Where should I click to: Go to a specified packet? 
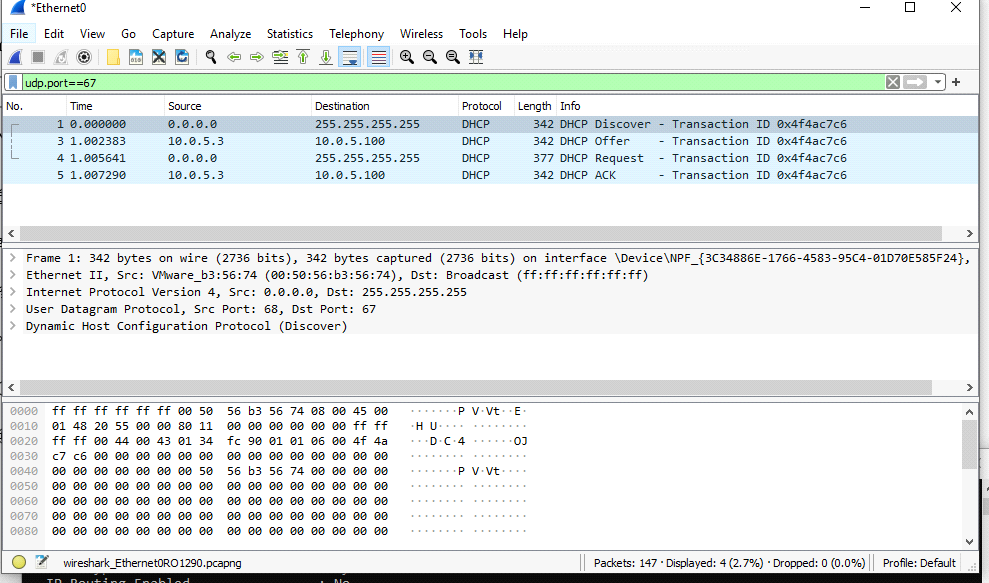click(280, 57)
